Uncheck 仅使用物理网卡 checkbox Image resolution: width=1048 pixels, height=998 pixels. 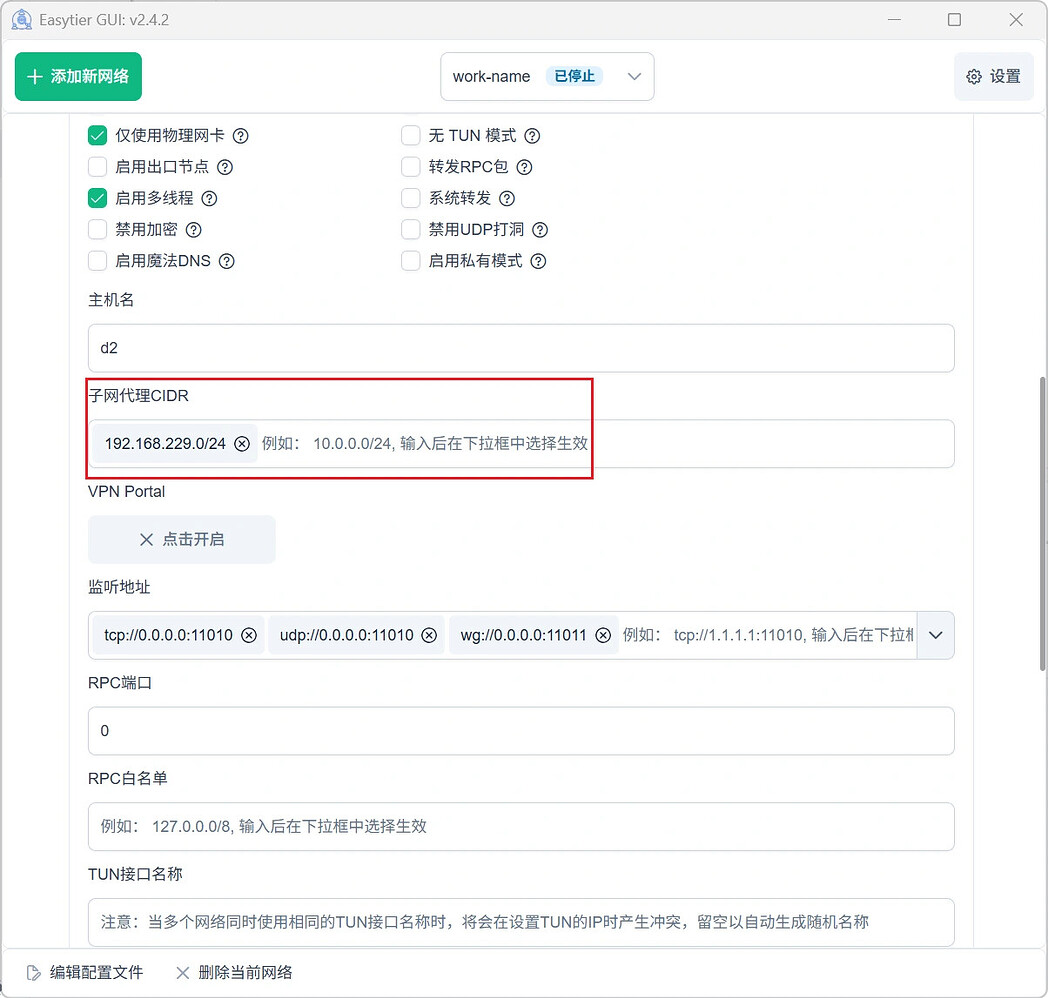click(98, 136)
